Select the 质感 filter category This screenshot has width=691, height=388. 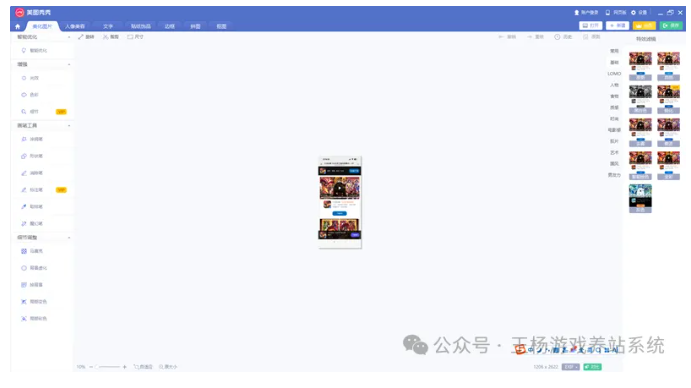[614, 108]
